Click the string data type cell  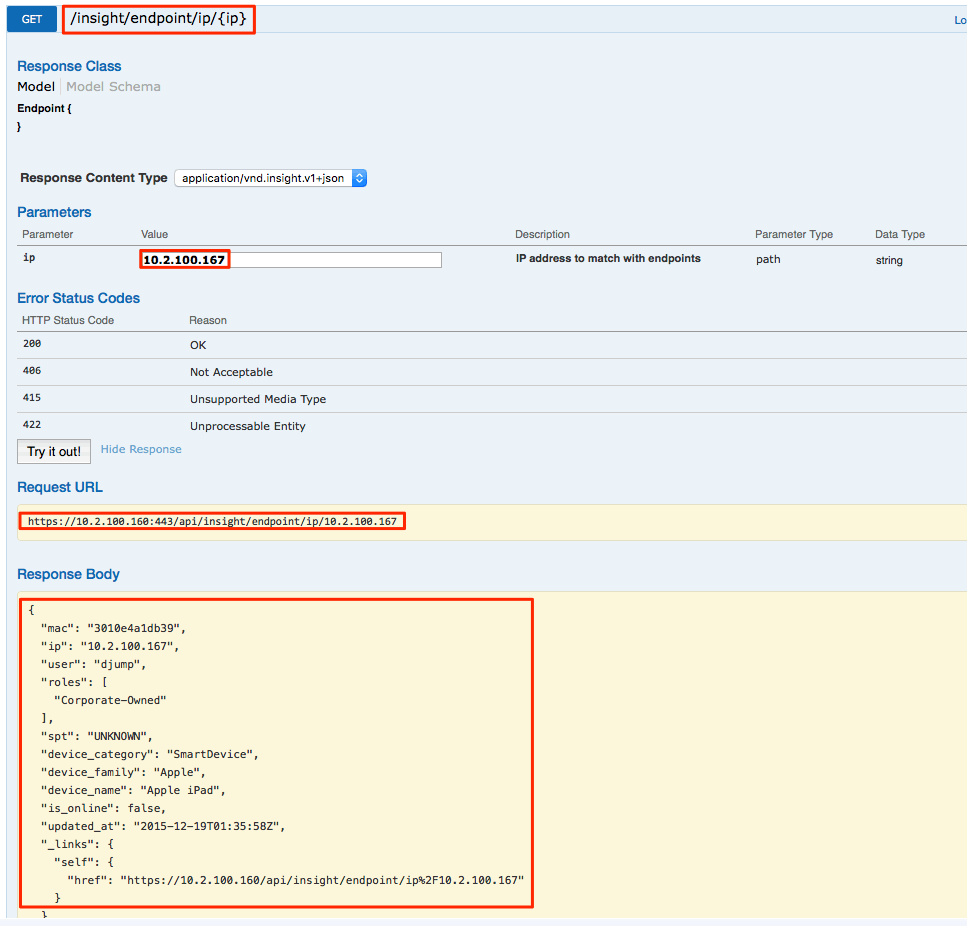889,260
